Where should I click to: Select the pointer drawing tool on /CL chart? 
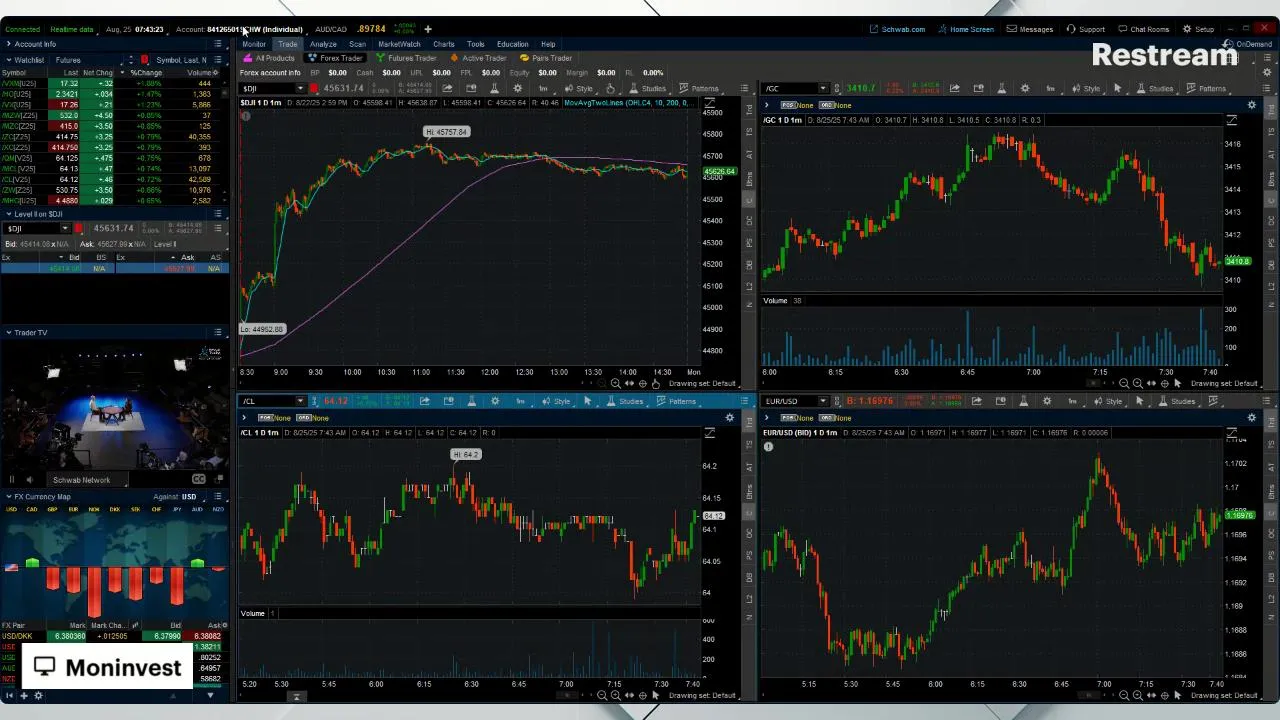[588, 401]
